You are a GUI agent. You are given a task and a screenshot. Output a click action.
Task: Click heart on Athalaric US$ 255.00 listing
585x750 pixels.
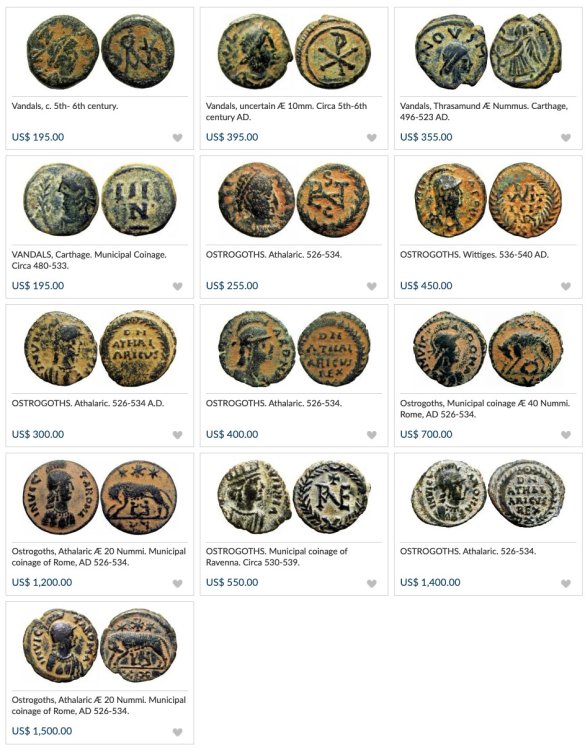click(372, 286)
